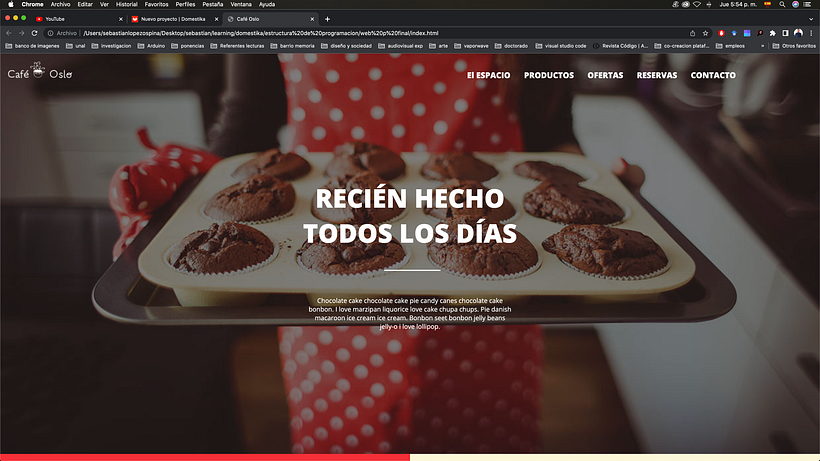Open the Ver menu in menu bar
Viewport: 820px width, 461px height.
tap(104, 4)
